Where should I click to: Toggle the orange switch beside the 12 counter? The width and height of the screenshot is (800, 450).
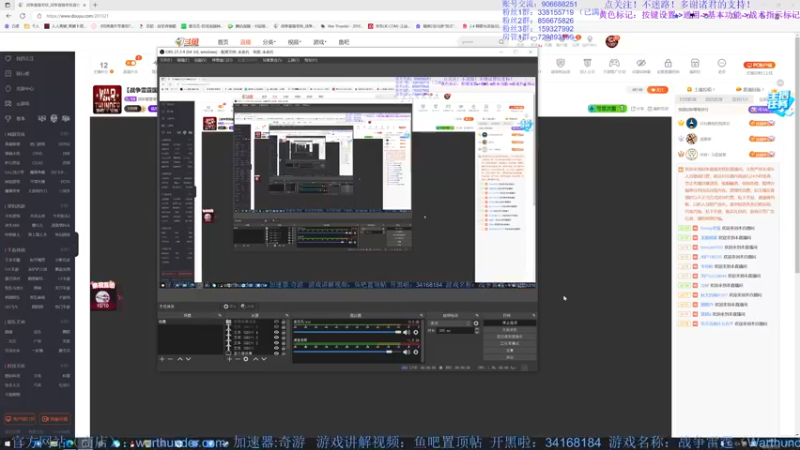[x=131, y=63]
